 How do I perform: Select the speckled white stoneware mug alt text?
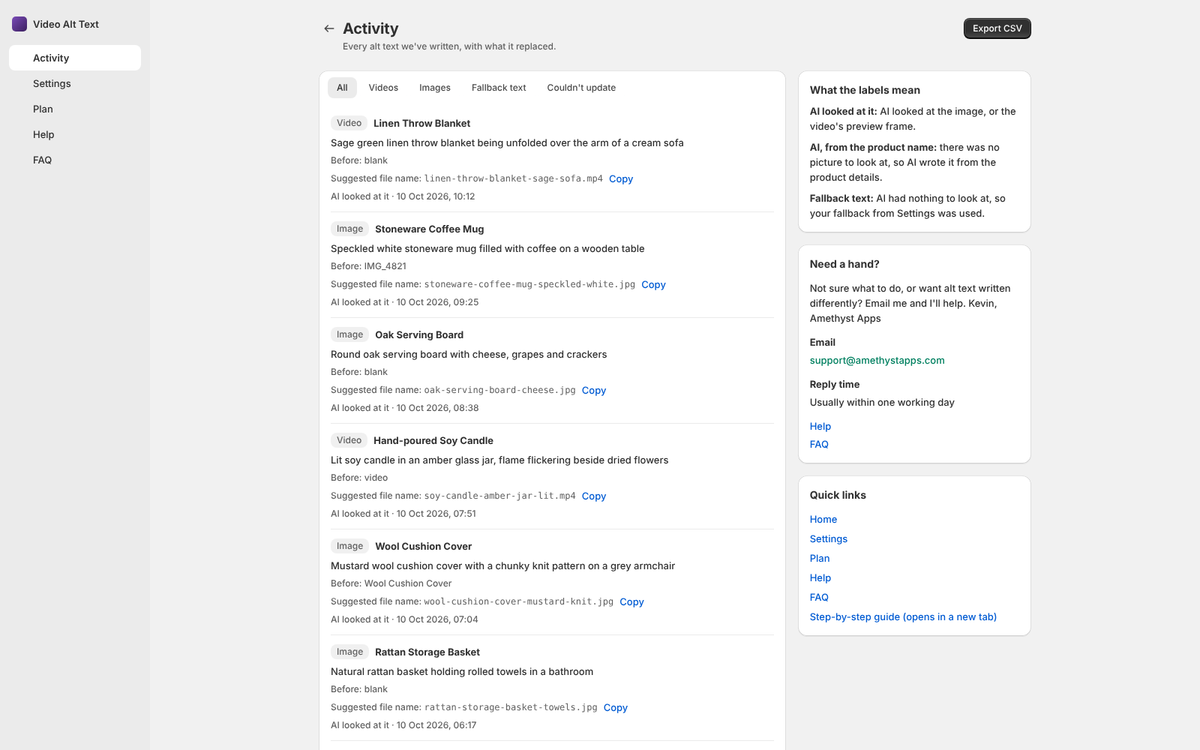click(x=488, y=249)
